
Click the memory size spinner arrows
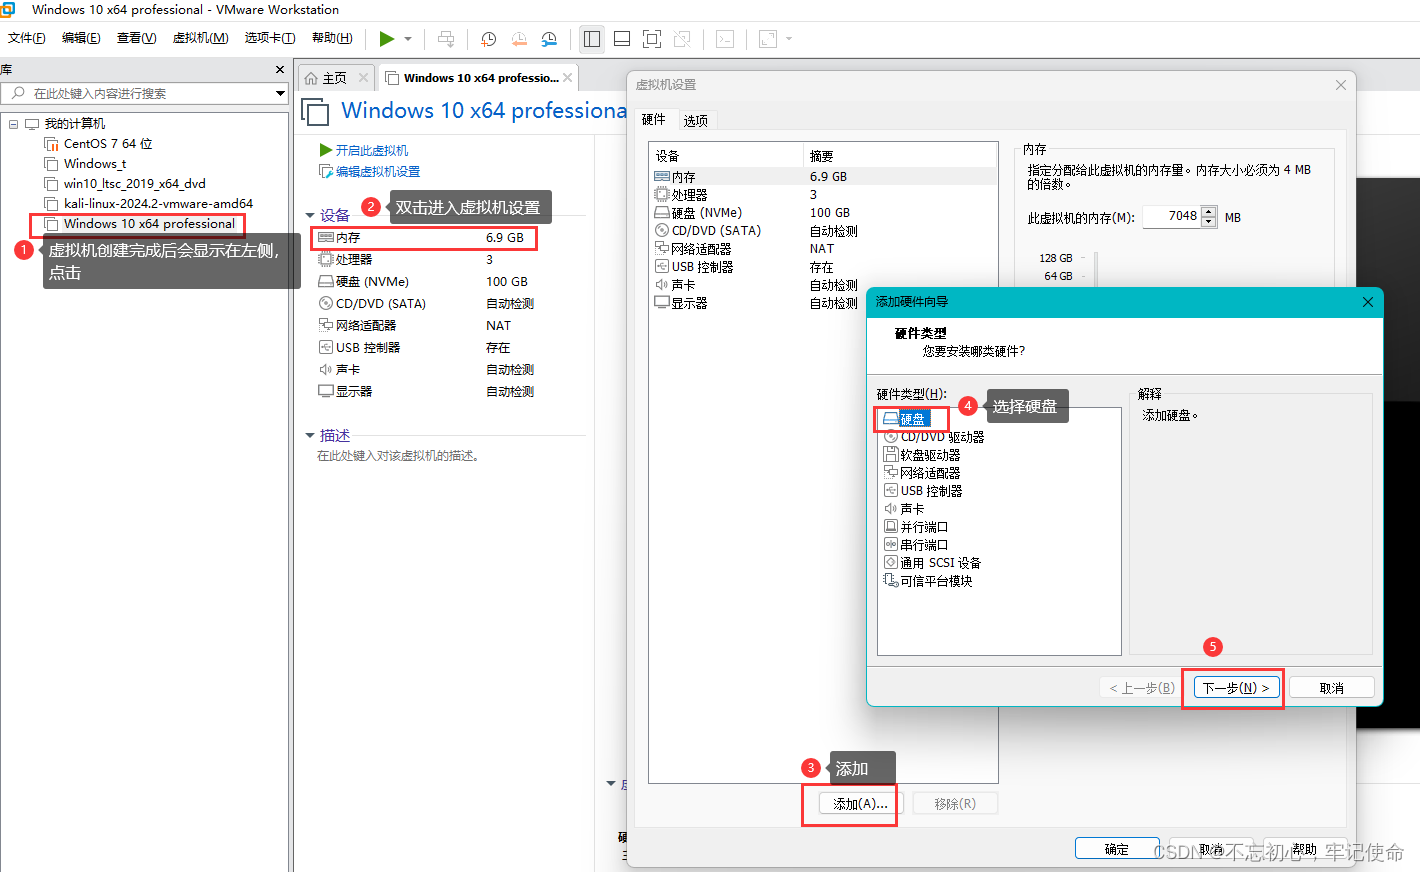click(x=1209, y=216)
